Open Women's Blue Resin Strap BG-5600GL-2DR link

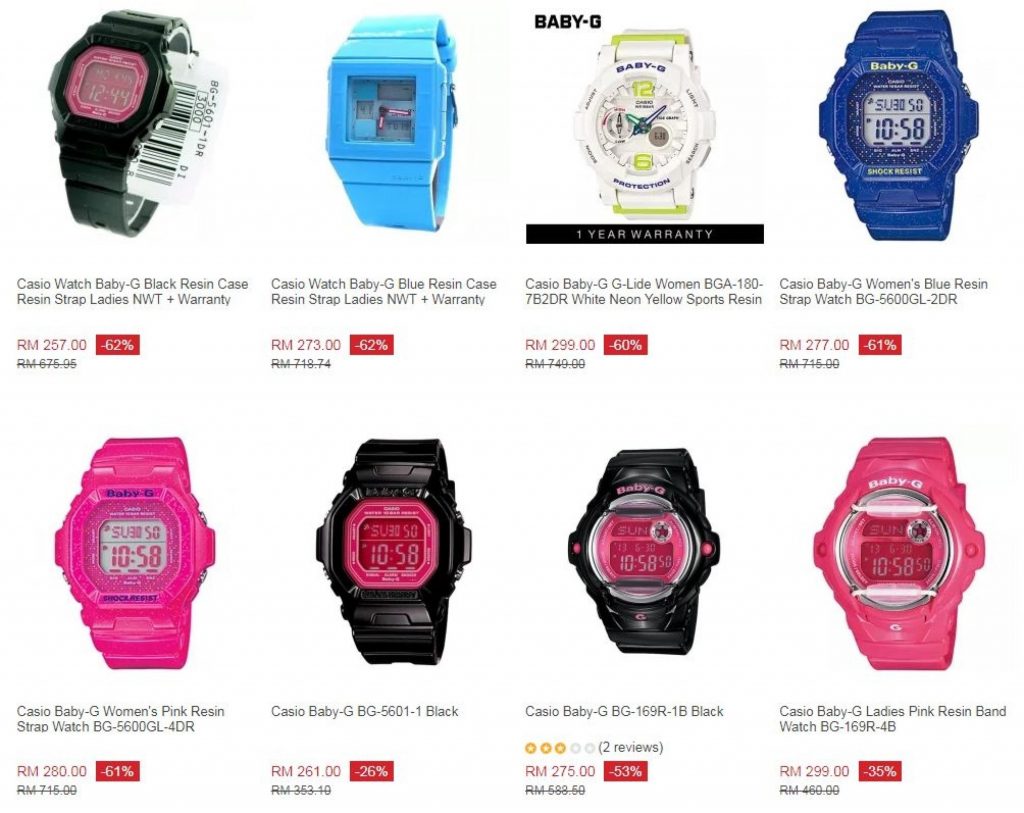(x=884, y=292)
